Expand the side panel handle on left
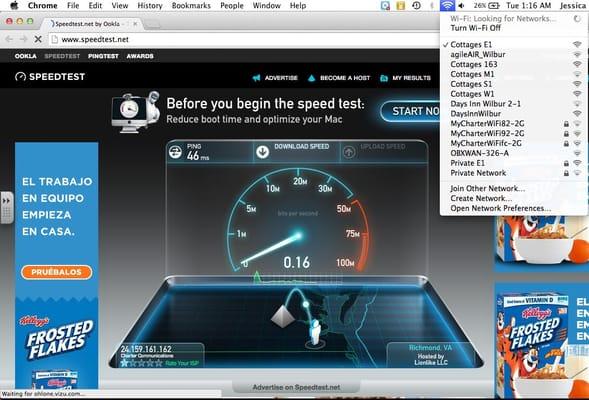 tap(6, 207)
